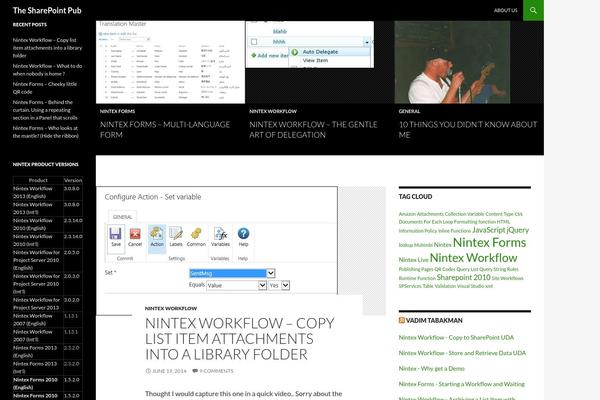Click the June 2014 post date link
Image resolution: width=600 pixels, height=400 pixels.
169,371
